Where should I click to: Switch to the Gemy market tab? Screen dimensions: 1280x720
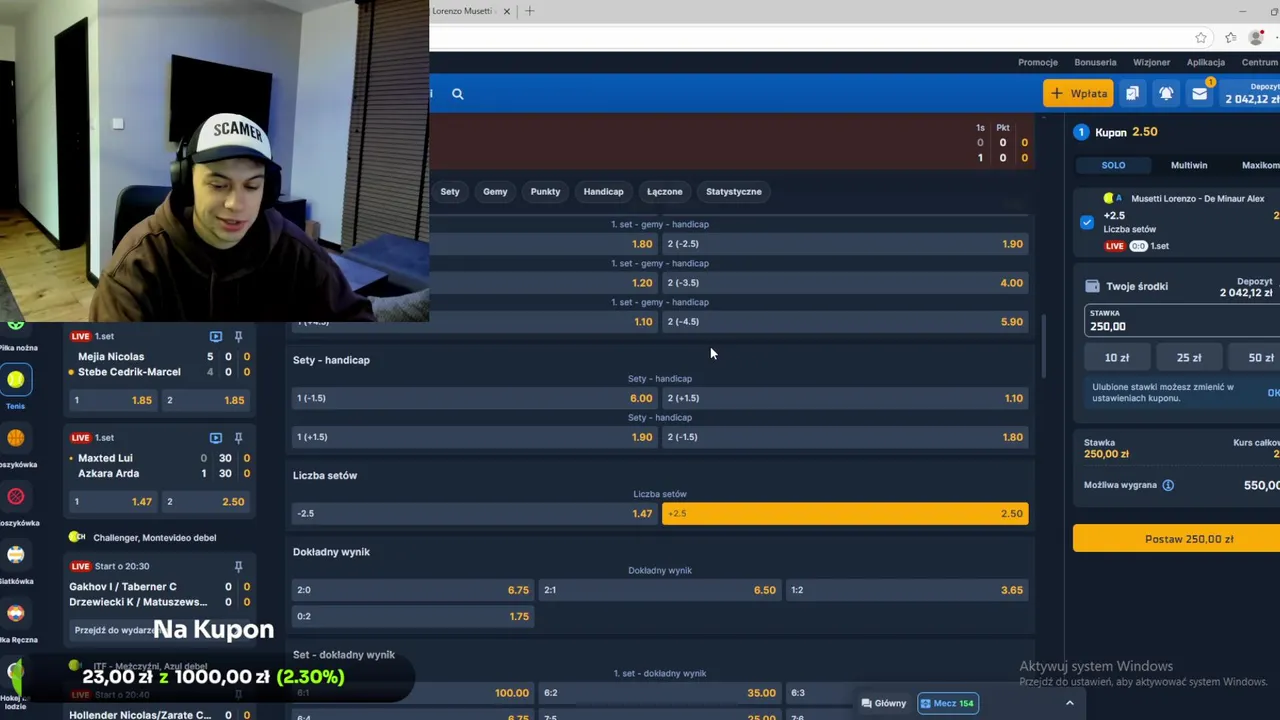[495, 192]
